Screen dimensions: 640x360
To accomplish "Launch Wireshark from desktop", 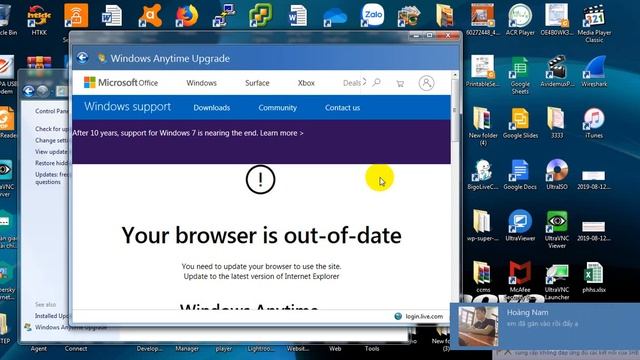I will (594, 71).
